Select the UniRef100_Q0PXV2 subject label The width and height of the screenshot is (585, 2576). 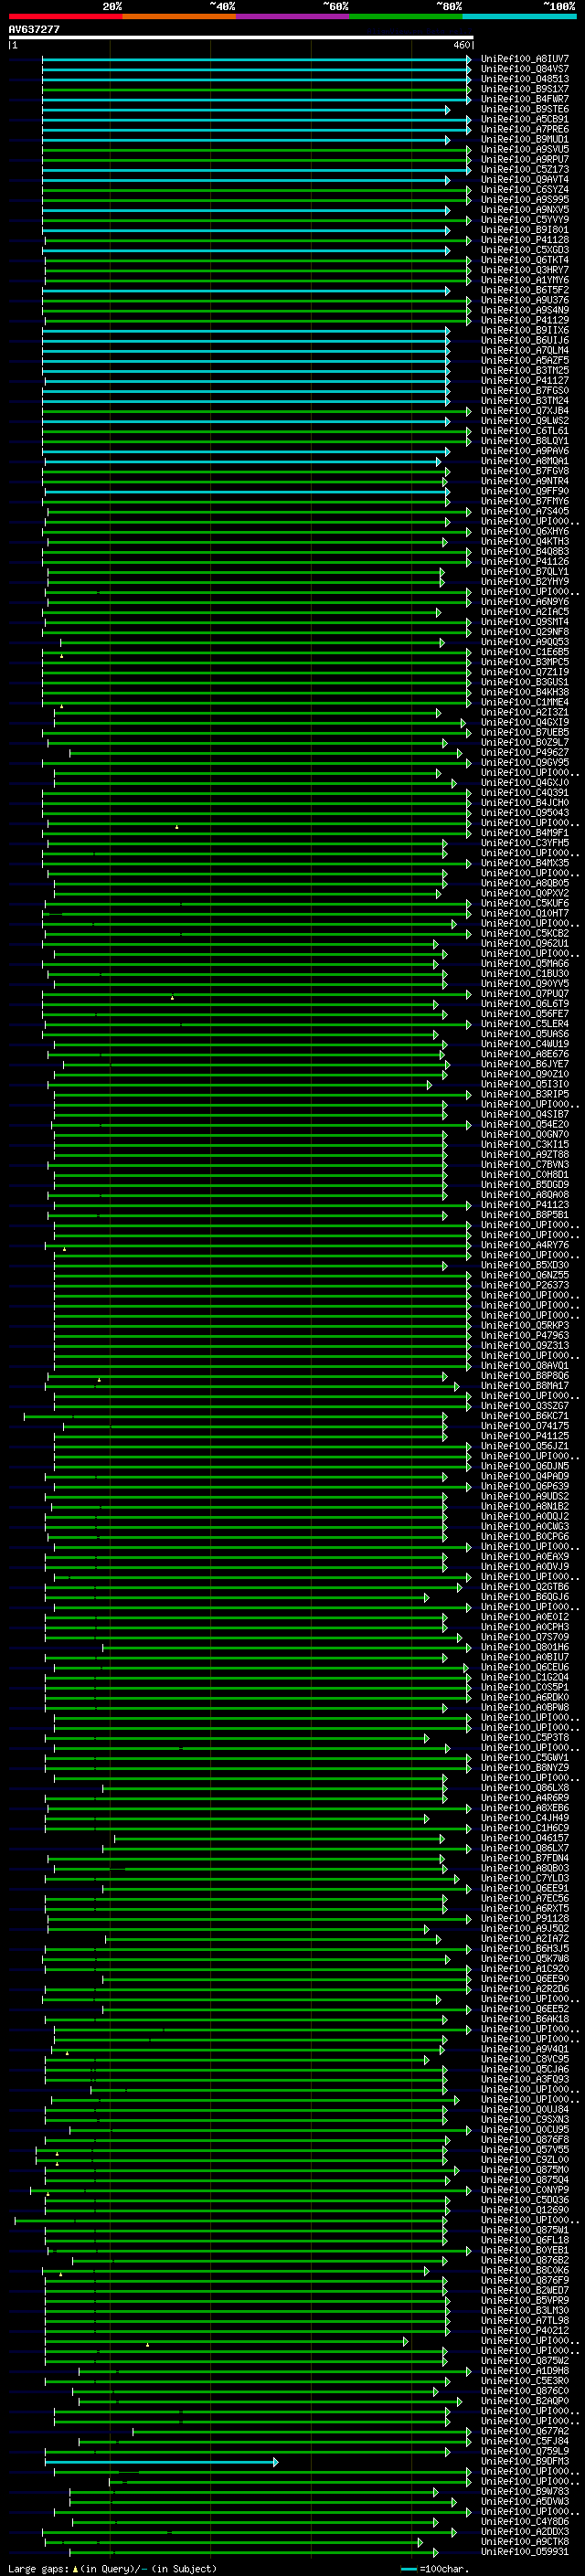pos(524,893)
